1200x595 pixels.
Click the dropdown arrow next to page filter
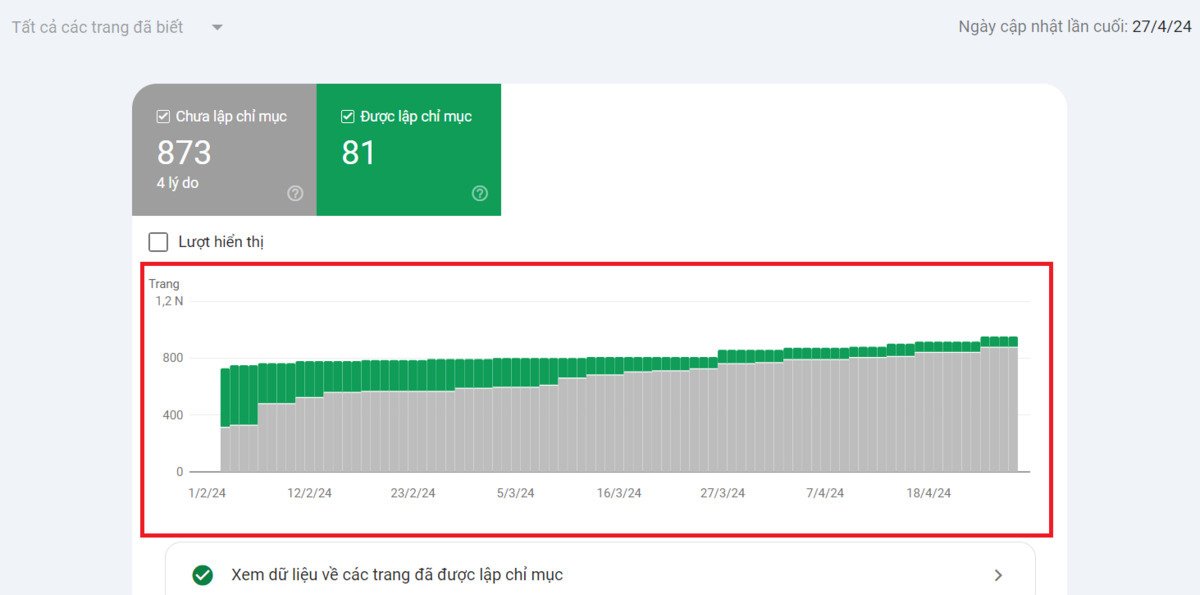216,26
